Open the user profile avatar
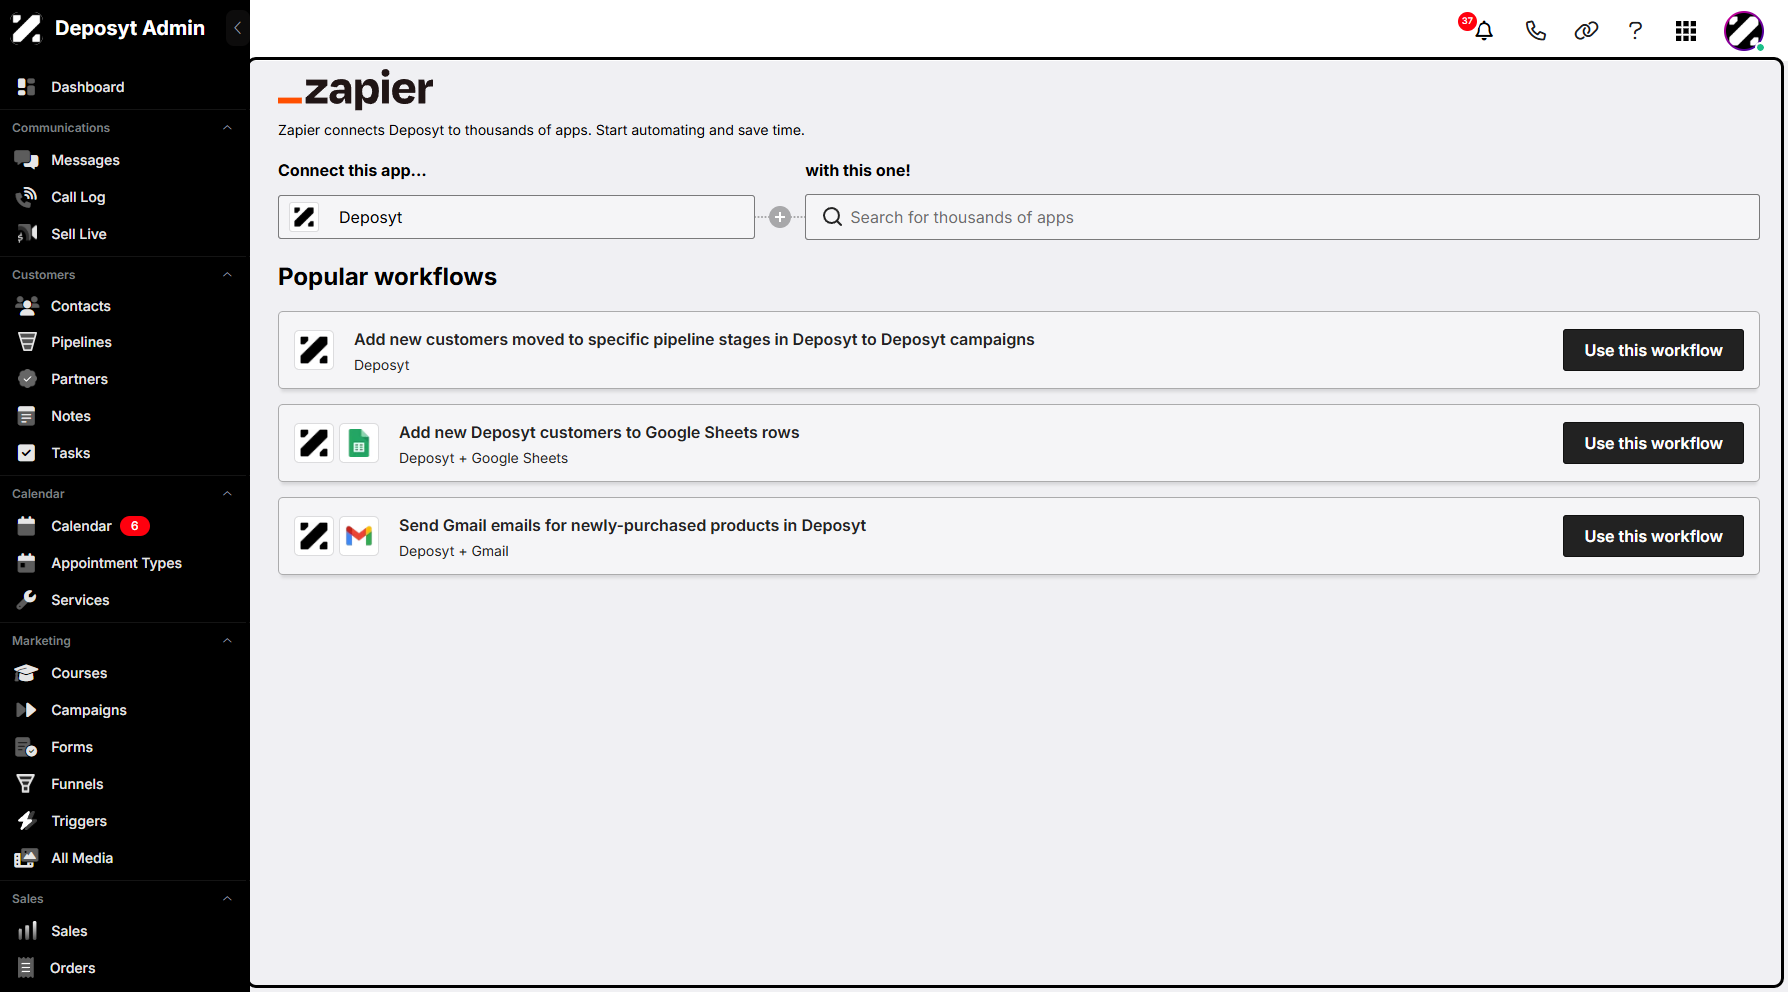The image size is (1788, 992). pyautogui.click(x=1744, y=31)
